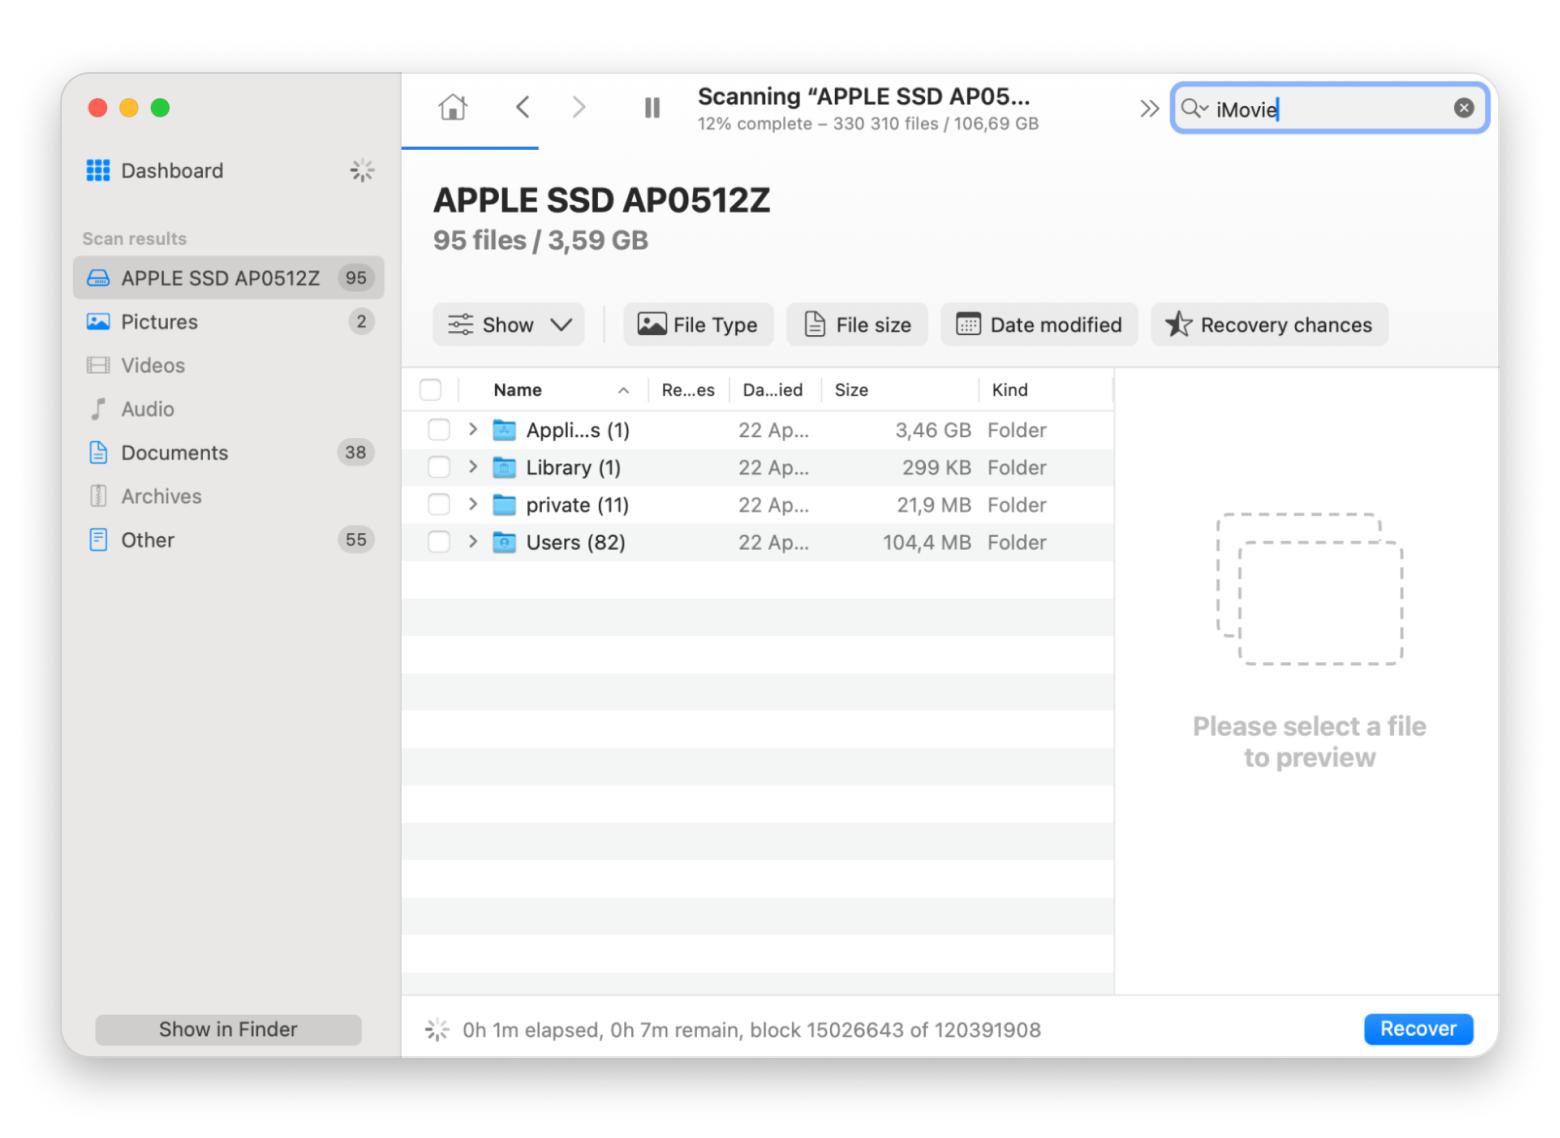Expand the Users (82) folder
The image size is (1560, 1138).
click(473, 542)
